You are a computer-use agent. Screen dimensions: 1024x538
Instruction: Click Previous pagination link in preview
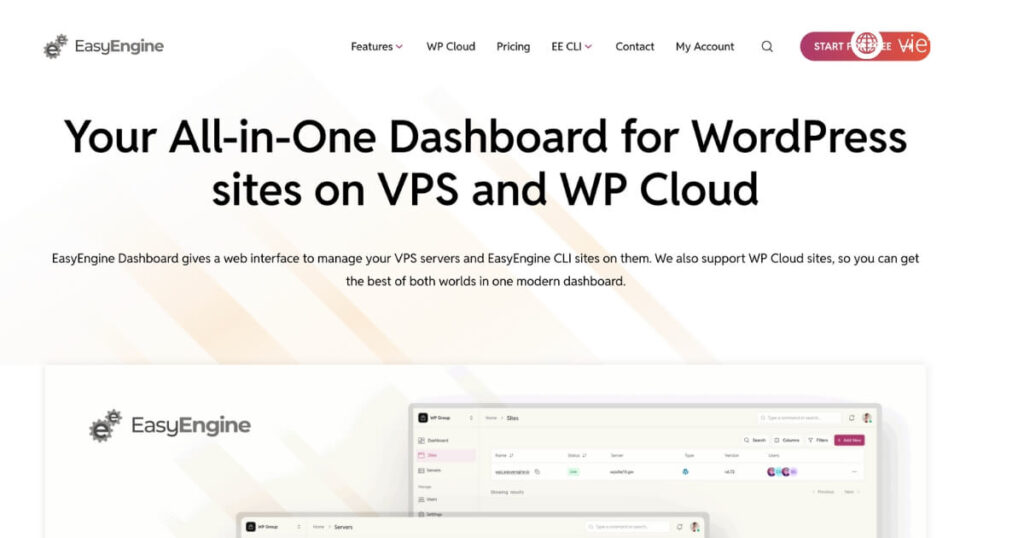click(x=824, y=492)
